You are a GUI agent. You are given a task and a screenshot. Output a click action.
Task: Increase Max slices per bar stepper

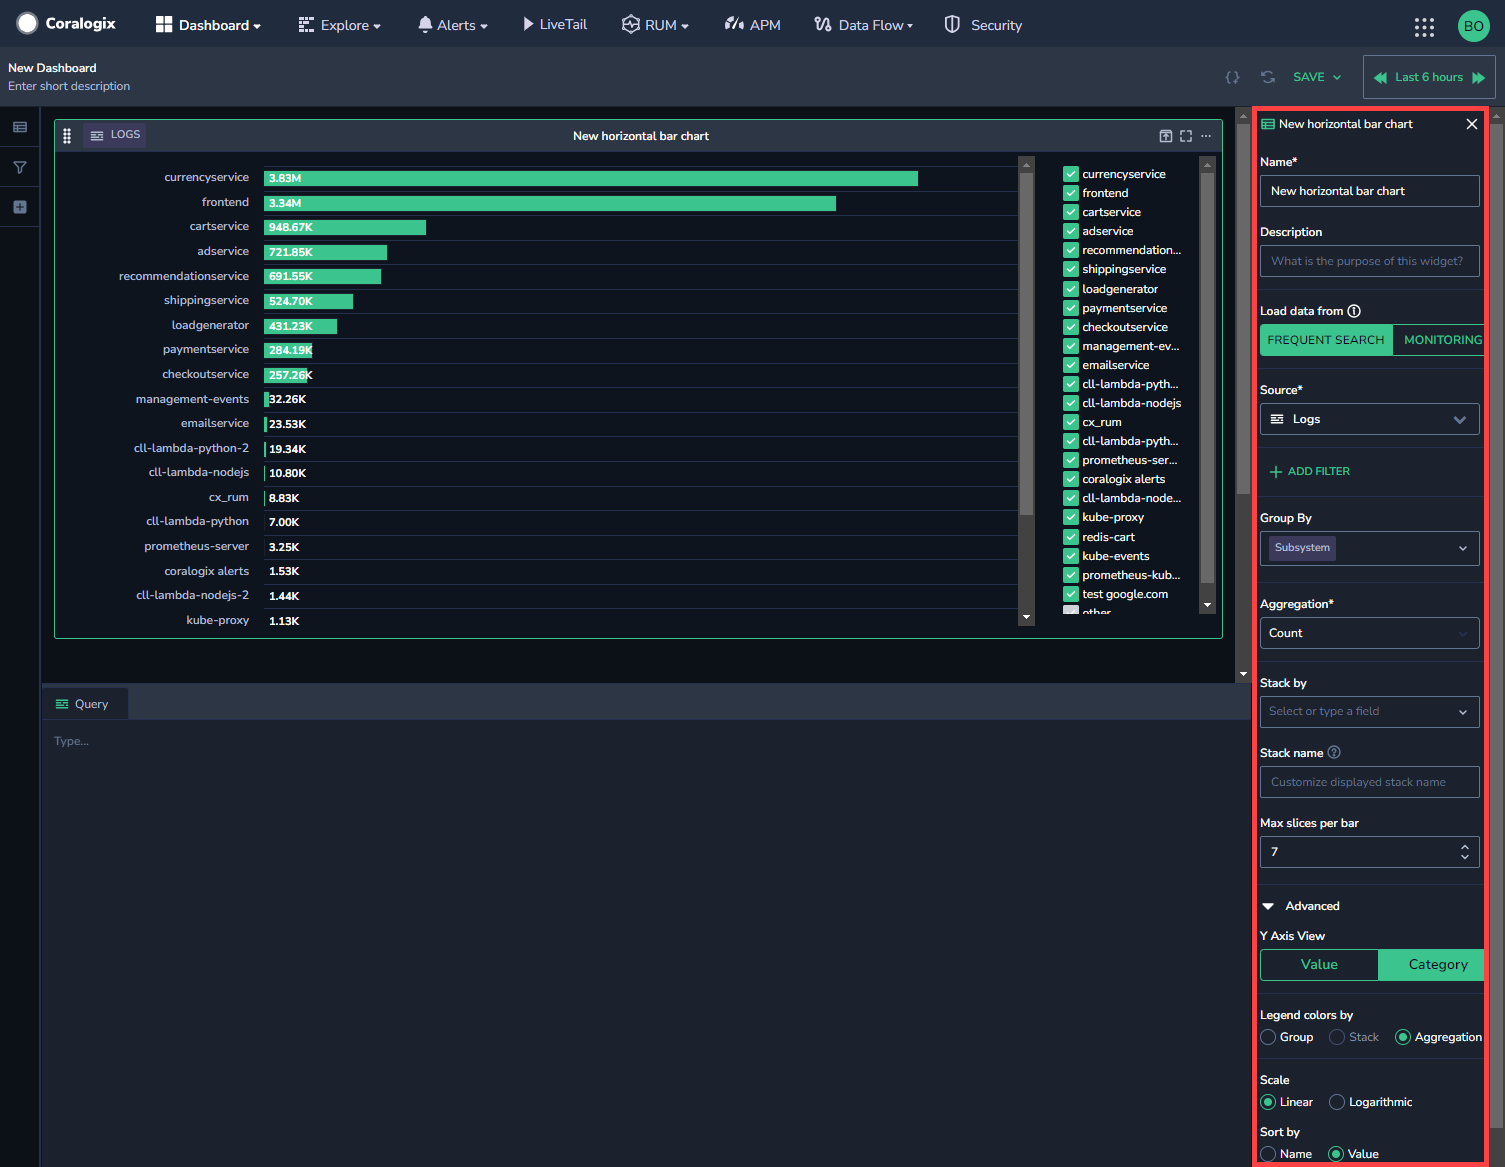[1465, 846]
